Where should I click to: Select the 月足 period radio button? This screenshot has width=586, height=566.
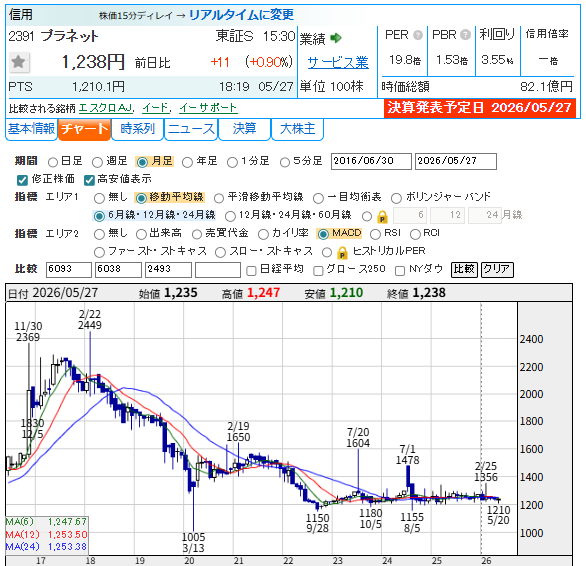pos(142,162)
